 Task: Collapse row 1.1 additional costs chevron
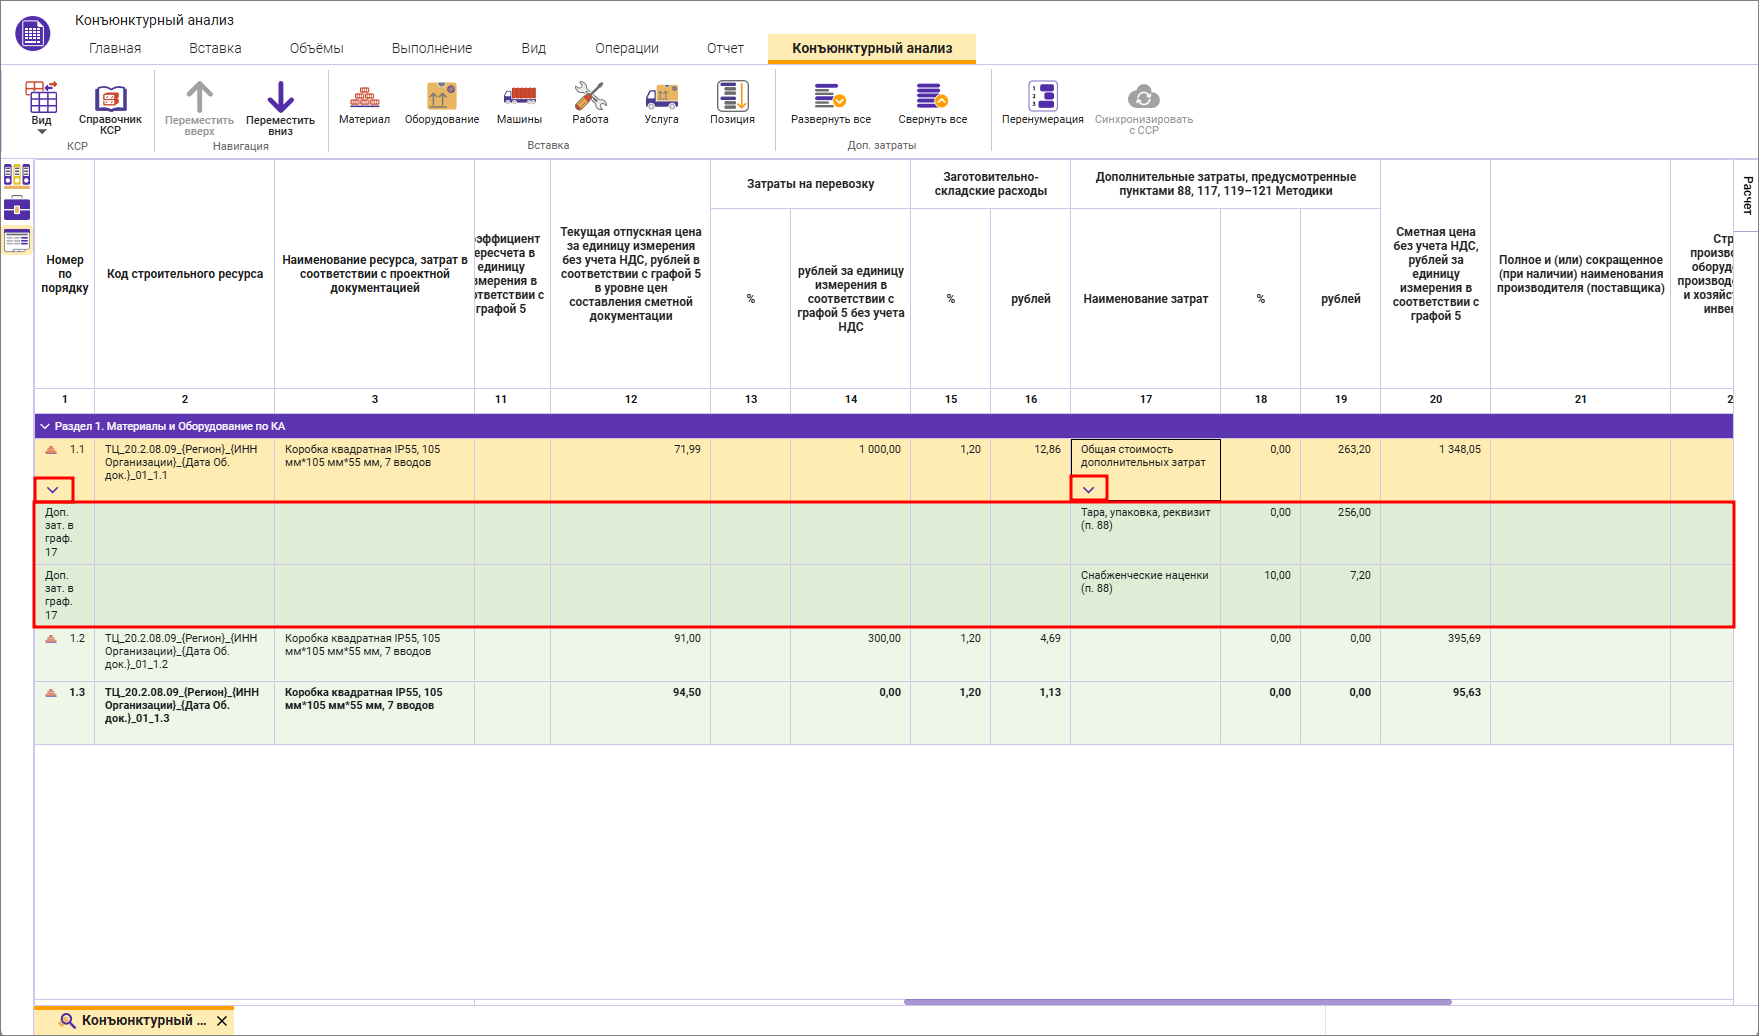(53, 490)
